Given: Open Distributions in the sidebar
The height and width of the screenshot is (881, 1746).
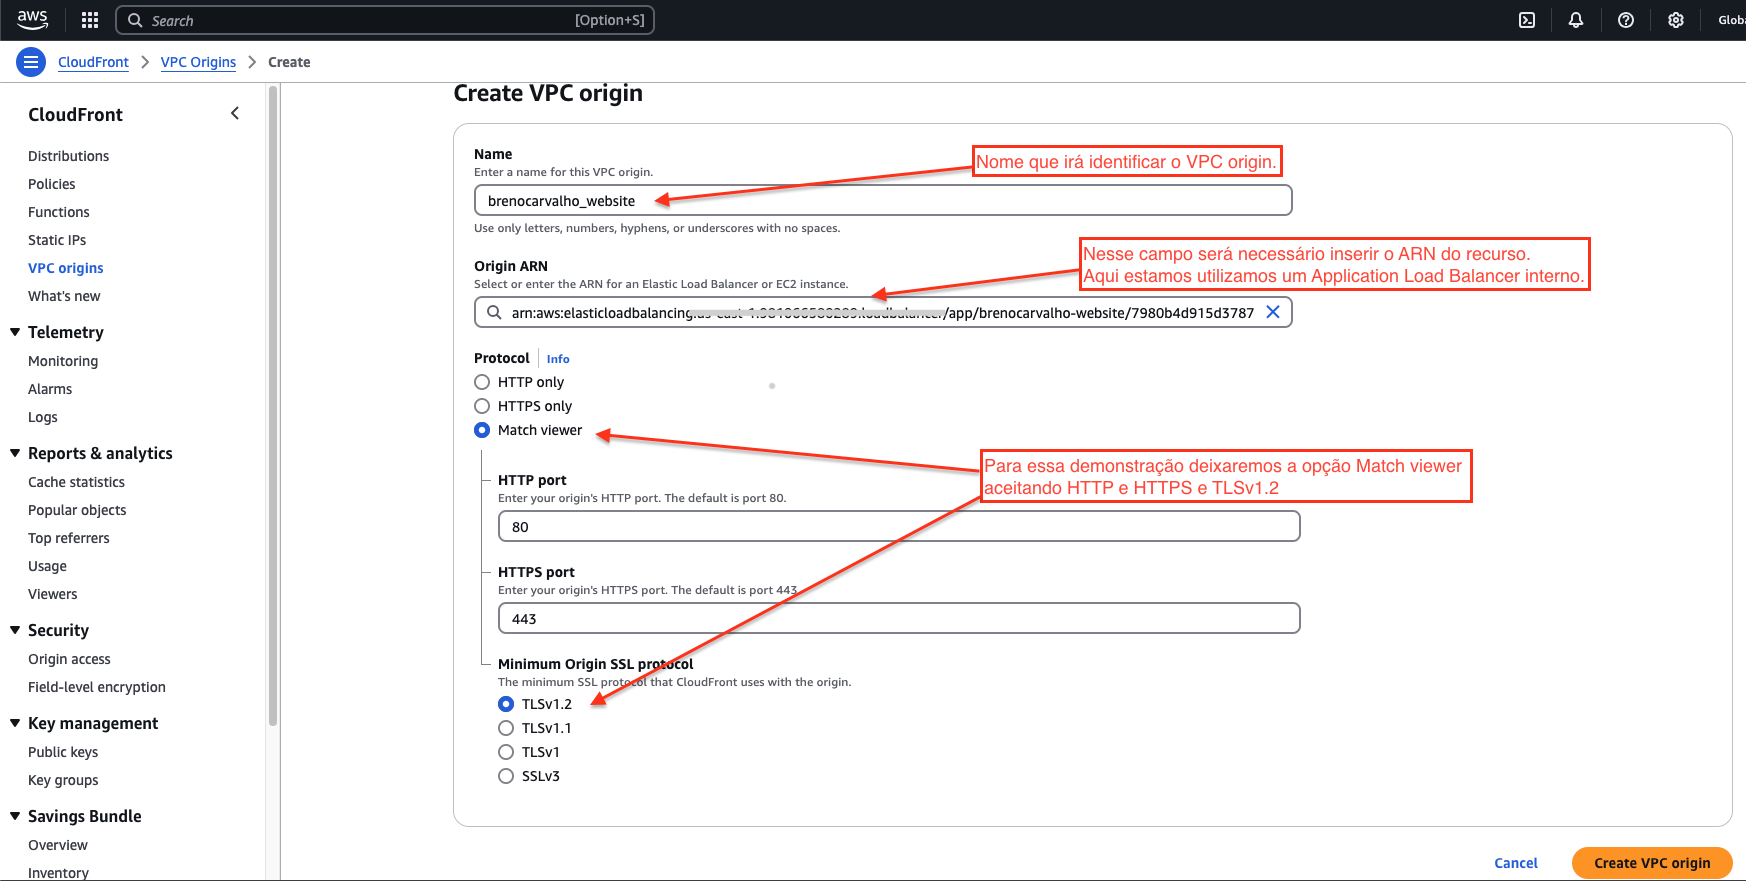Looking at the screenshot, I should [x=68, y=156].
